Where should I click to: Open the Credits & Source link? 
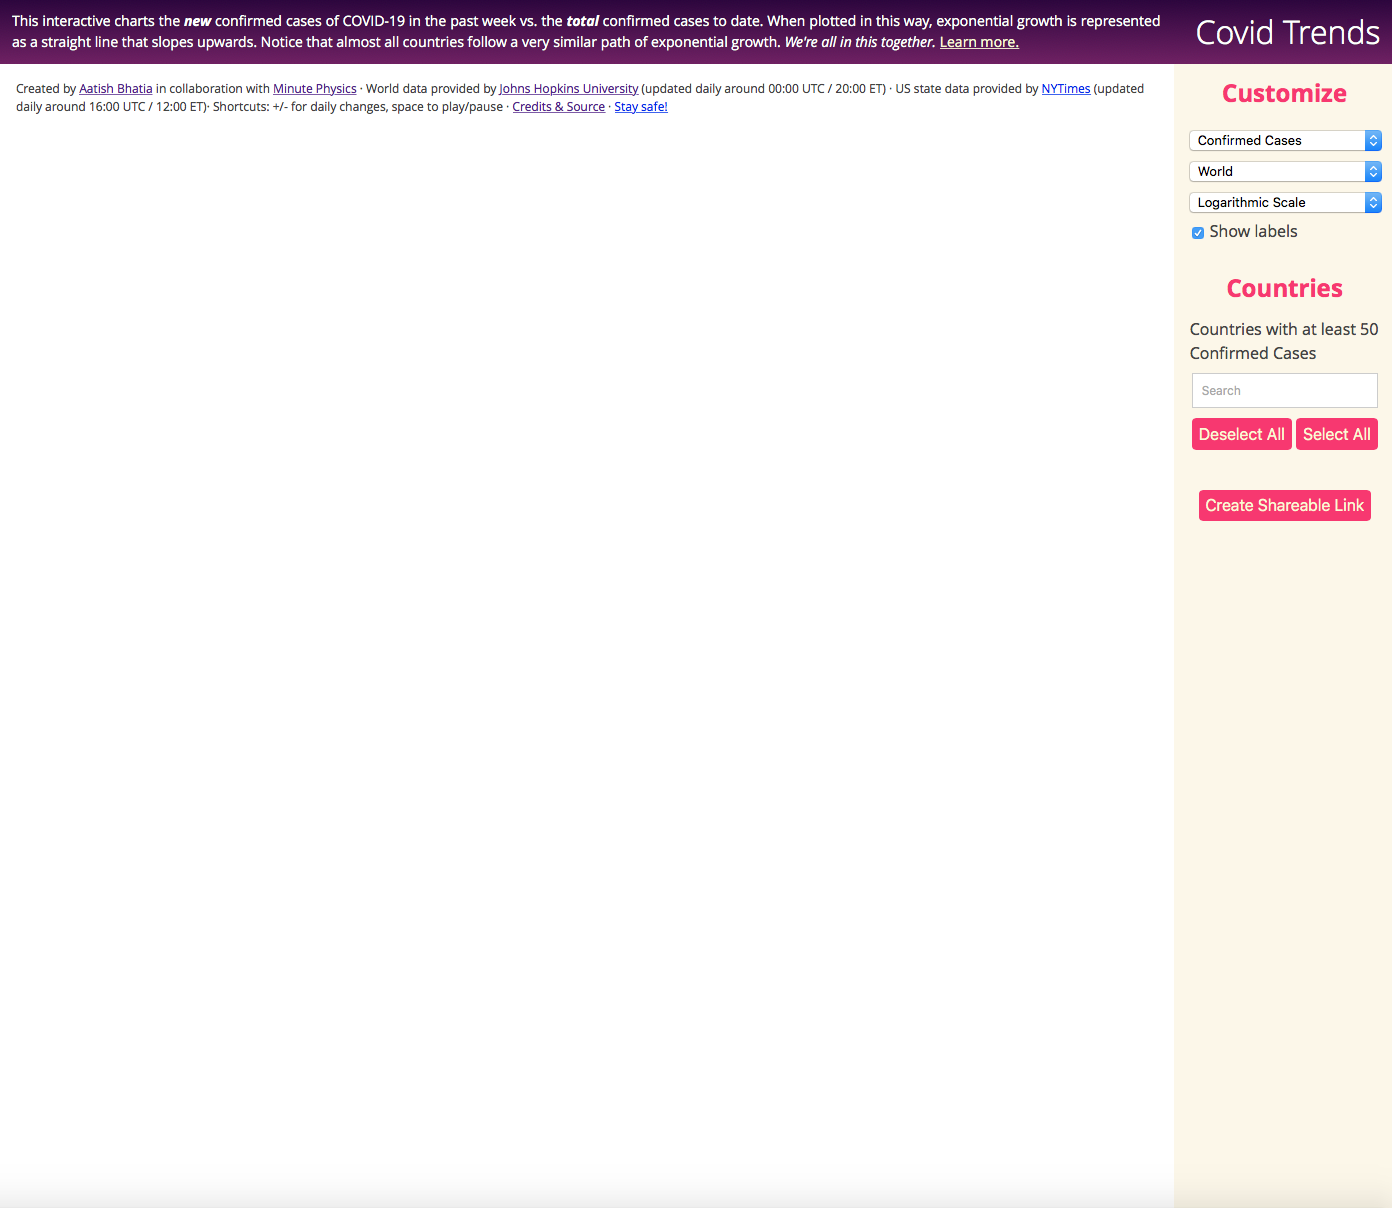pyautogui.click(x=559, y=107)
